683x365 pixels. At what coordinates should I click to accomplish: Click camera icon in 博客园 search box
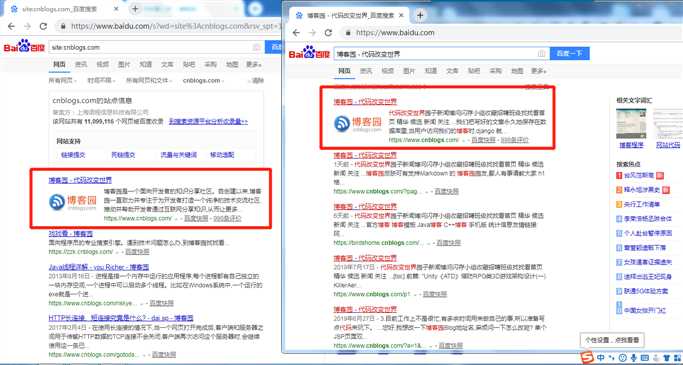click(541, 54)
